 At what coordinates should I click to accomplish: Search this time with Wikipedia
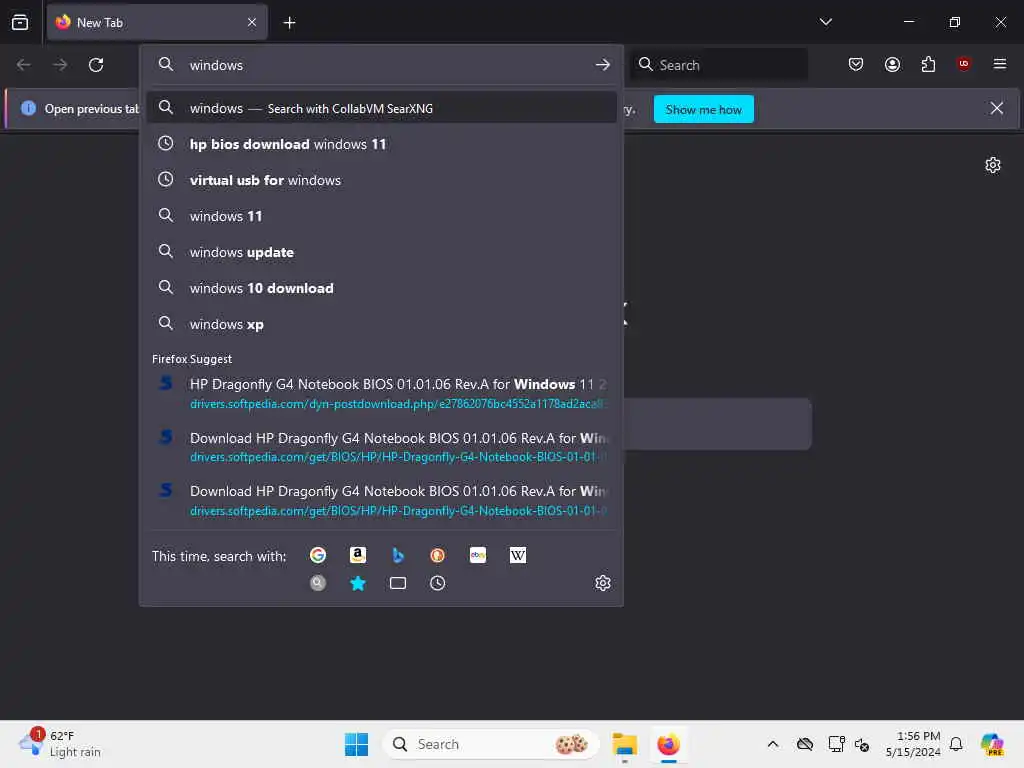point(518,555)
